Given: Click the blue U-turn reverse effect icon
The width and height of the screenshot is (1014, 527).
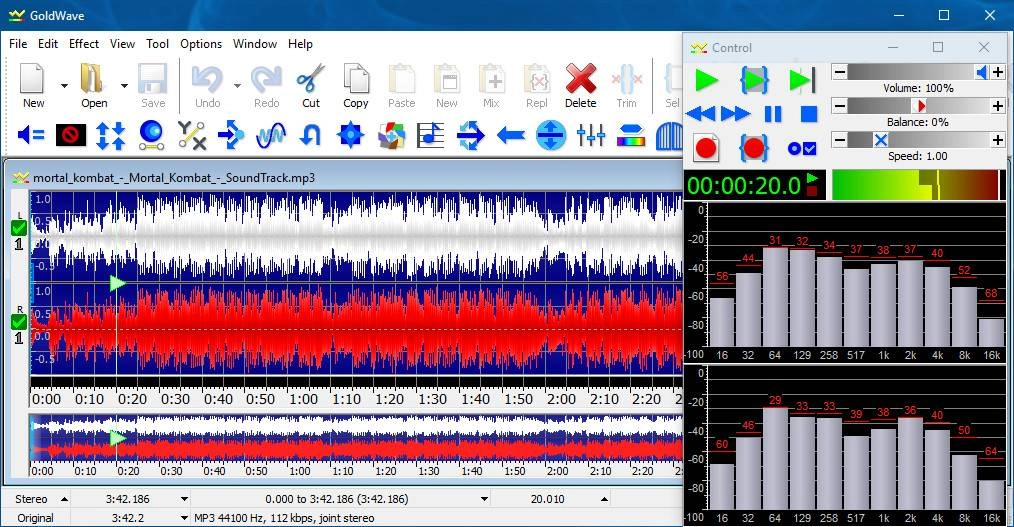Looking at the screenshot, I should 310,136.
